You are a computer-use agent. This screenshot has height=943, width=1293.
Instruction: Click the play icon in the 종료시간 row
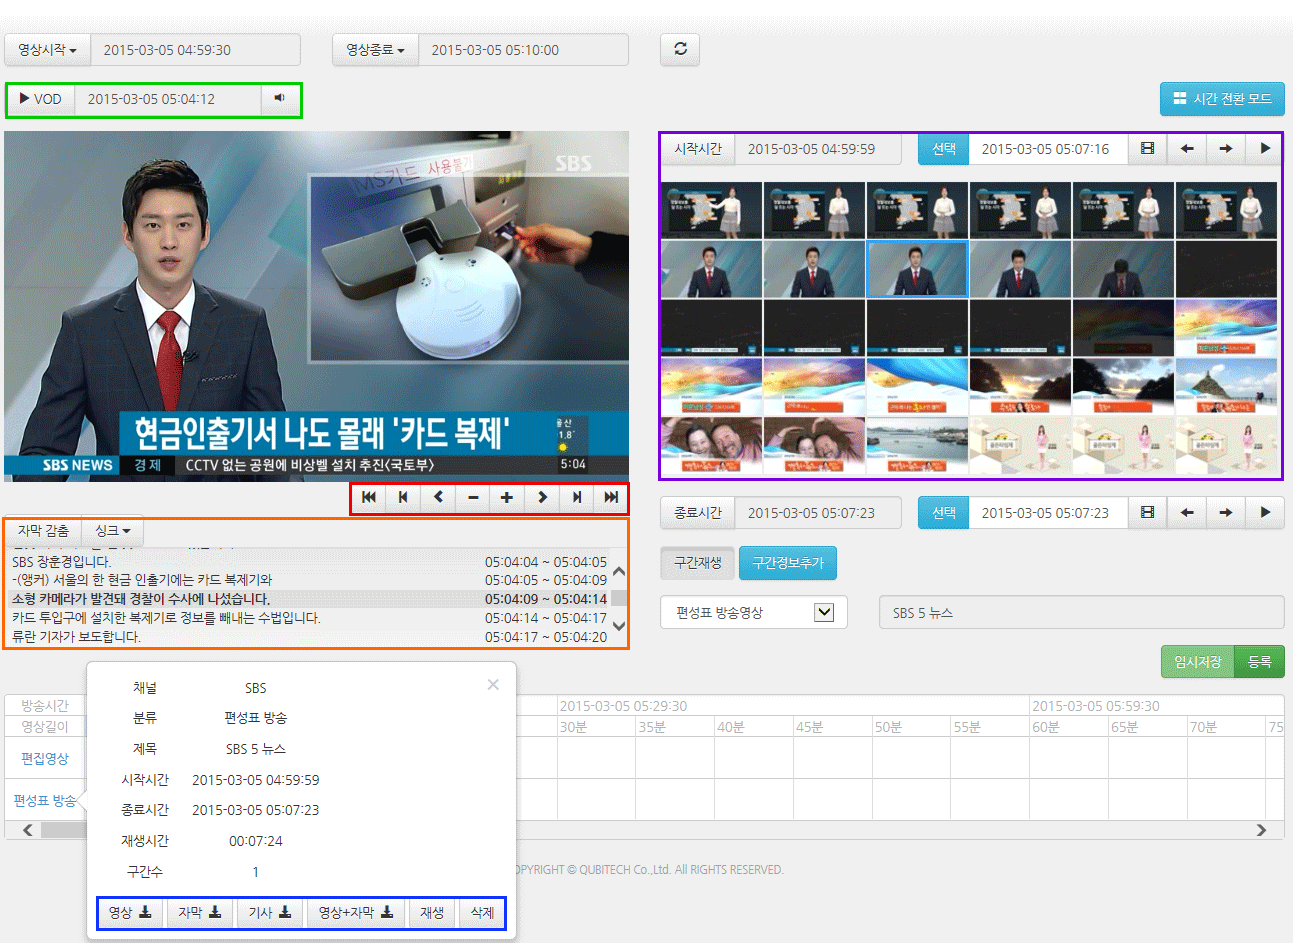tap(1265, 512)
